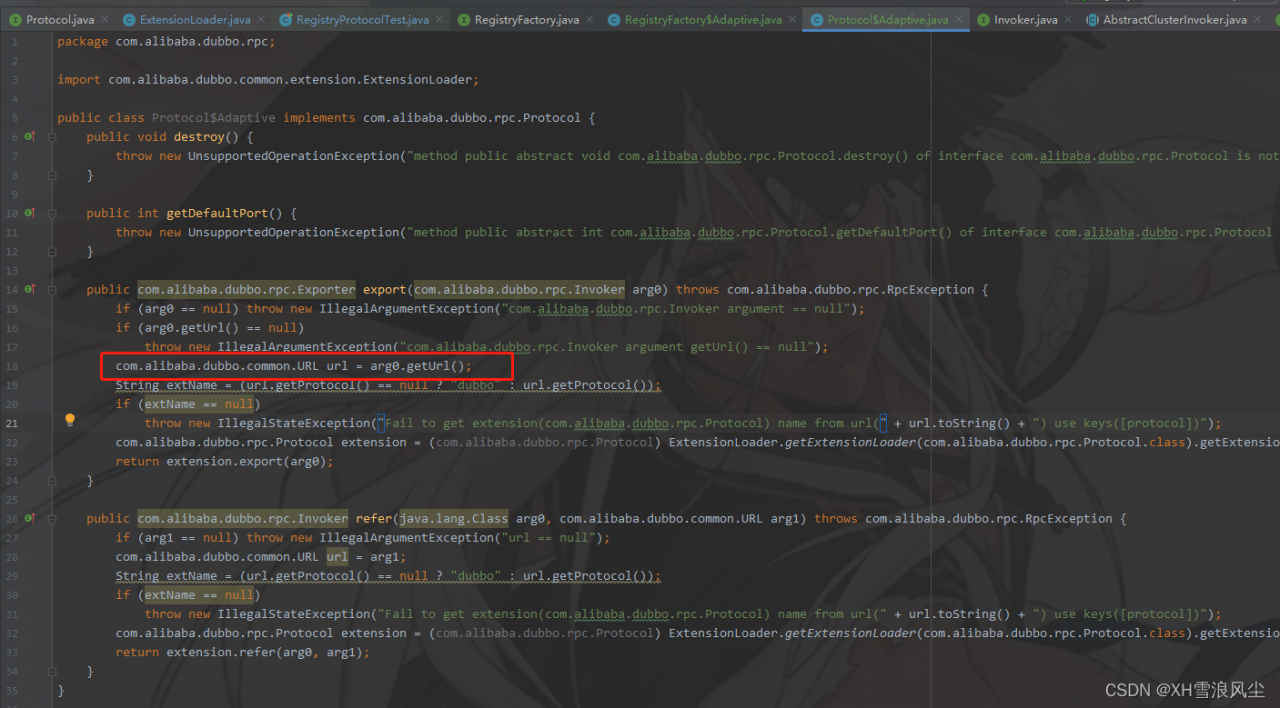
Task: Click the implements-method gutter icon beside export method
Action: point(30,289)
